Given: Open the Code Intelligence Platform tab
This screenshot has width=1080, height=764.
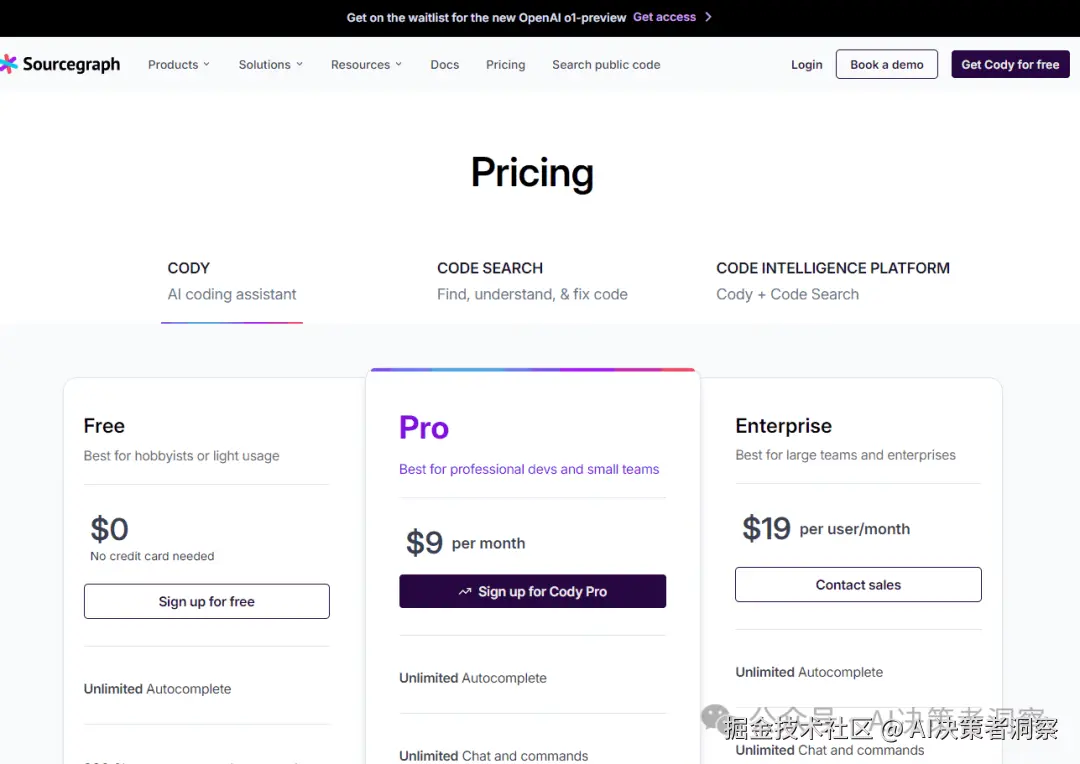Looking at the screenshot, I should [x=833, y=281].
